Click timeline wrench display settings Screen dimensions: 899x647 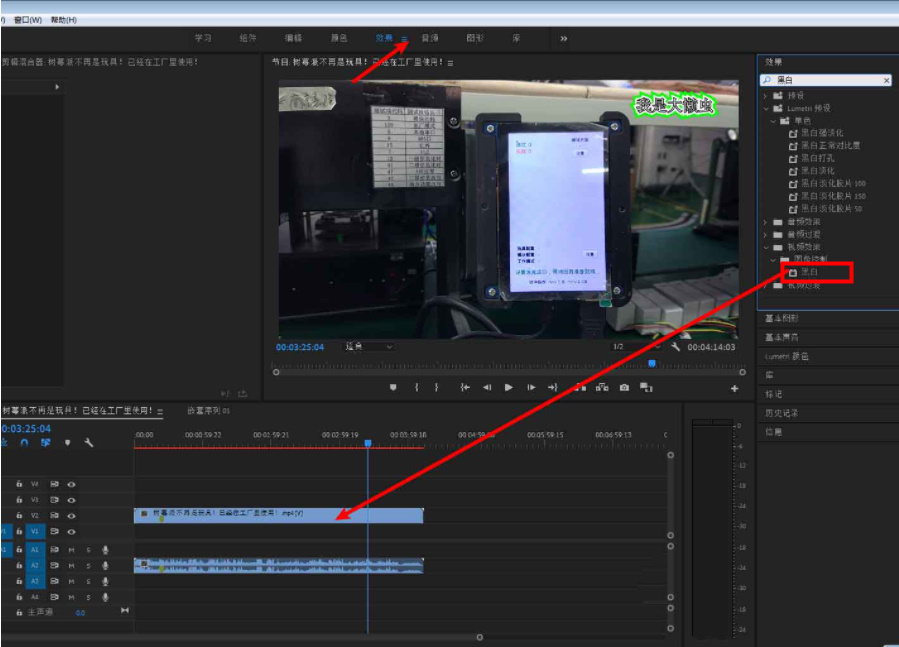tap(88, 442)
